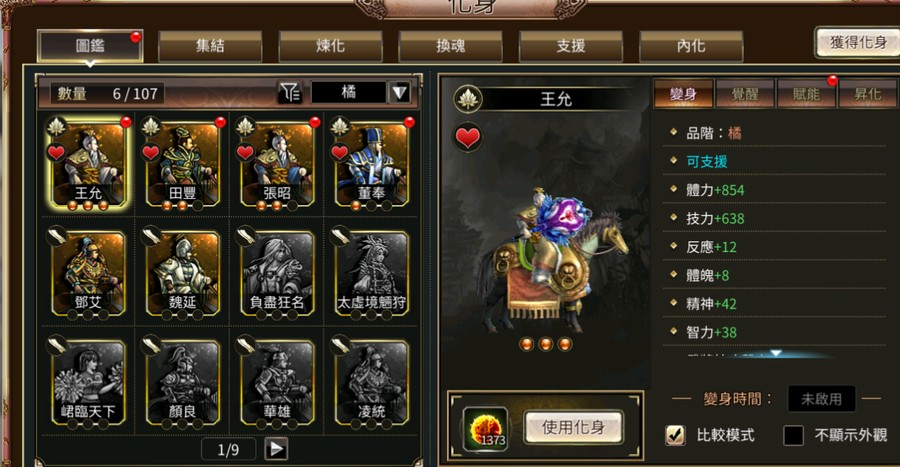
Task: Open the 橘 grade dropdown arrow
Action: tap(400, 92)
